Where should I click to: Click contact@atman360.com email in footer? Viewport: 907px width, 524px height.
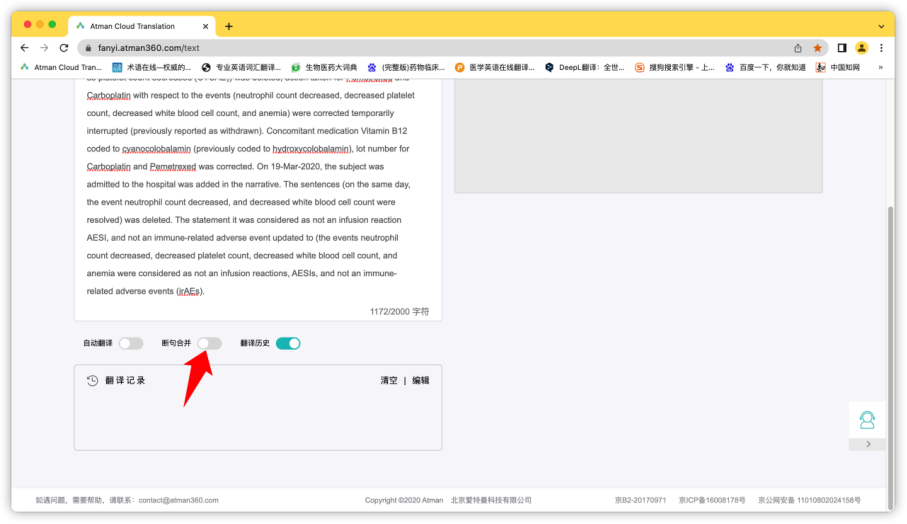pos(178,501)
